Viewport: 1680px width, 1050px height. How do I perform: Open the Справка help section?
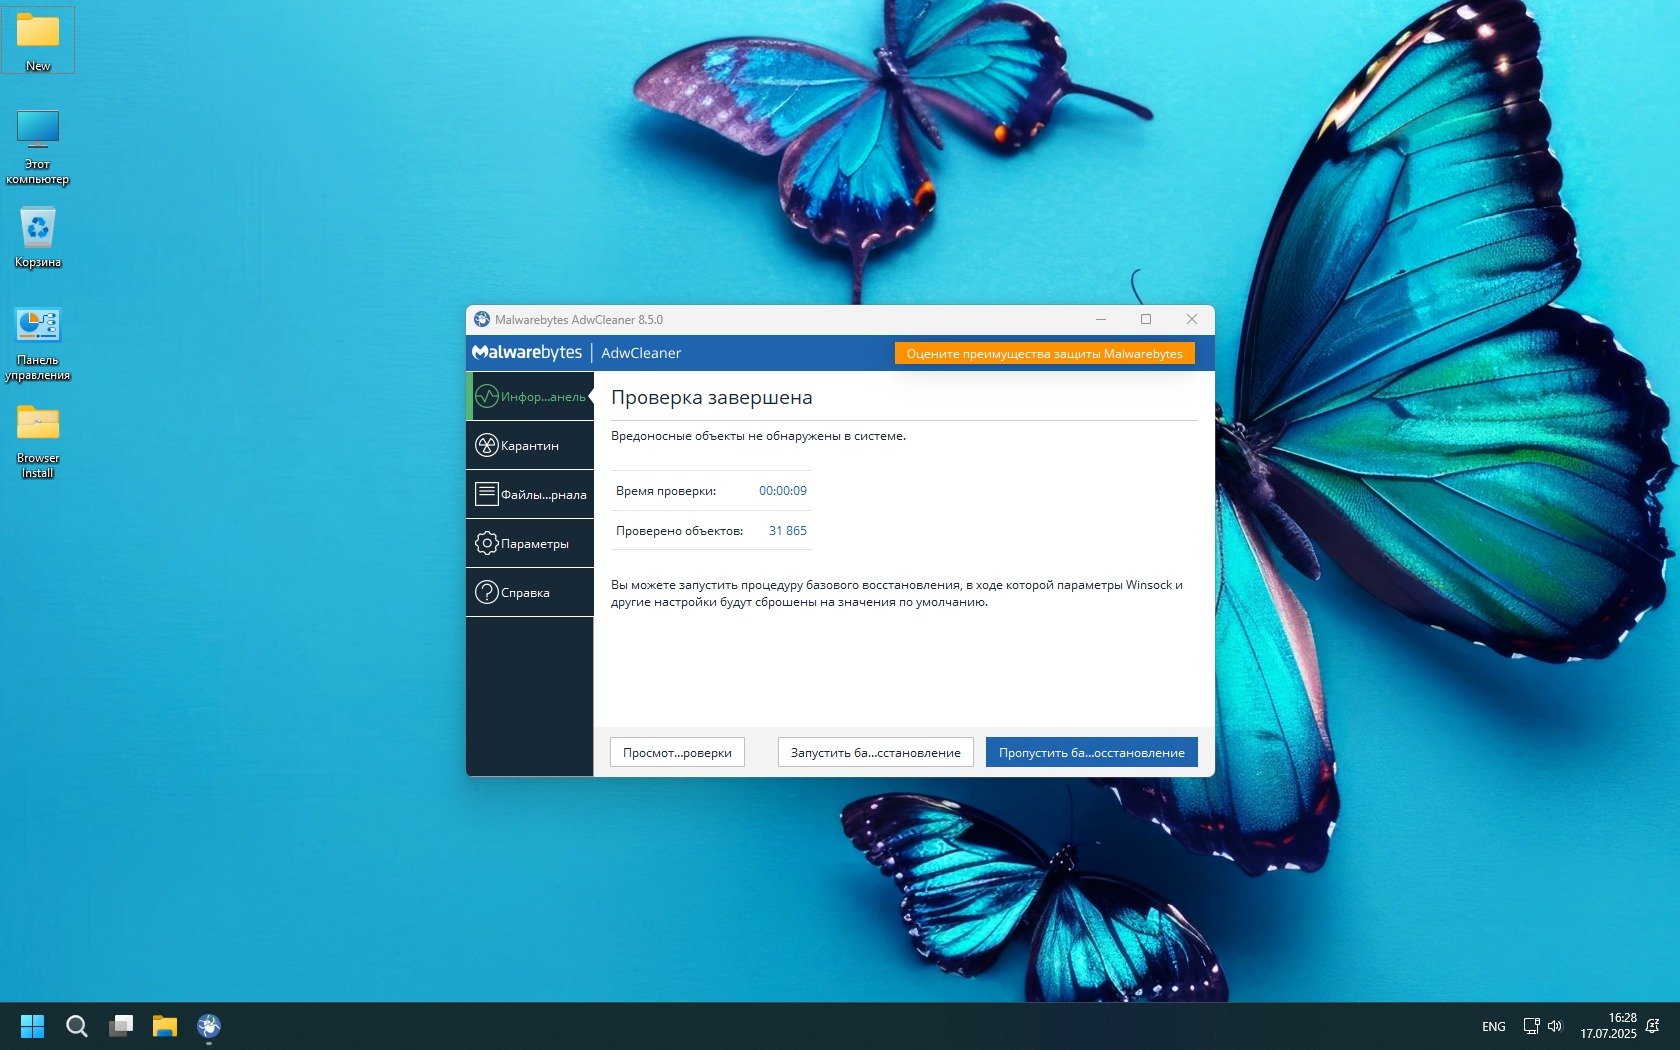click(x=530, y=593)
